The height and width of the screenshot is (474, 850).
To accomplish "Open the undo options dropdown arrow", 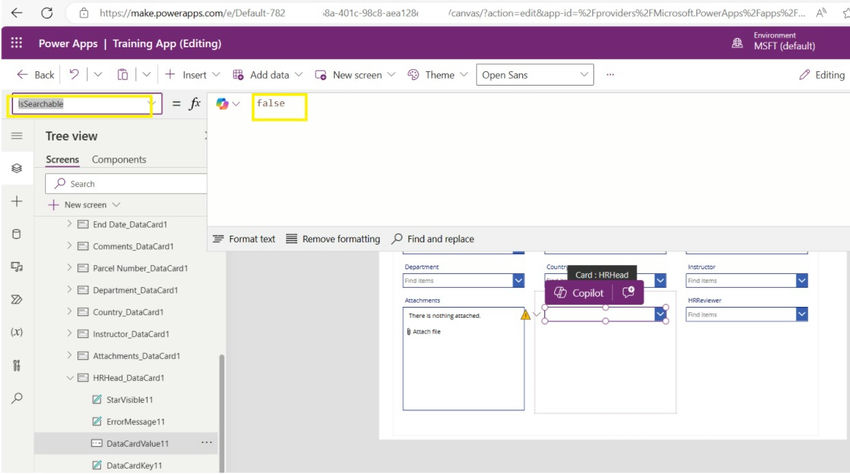I will click(x=98, y=74).
